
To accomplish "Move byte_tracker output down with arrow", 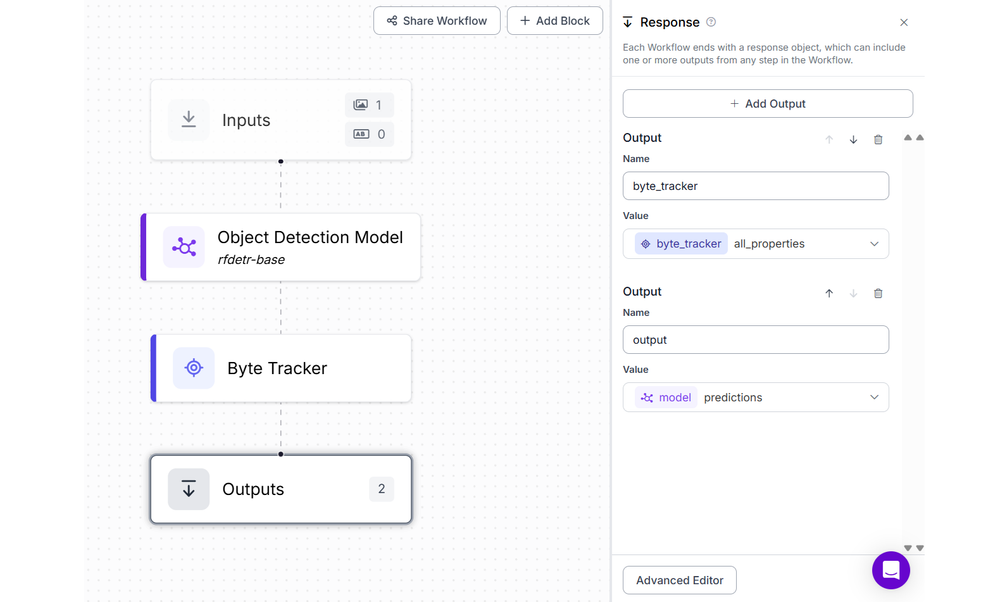I will (x=853, y=140).
